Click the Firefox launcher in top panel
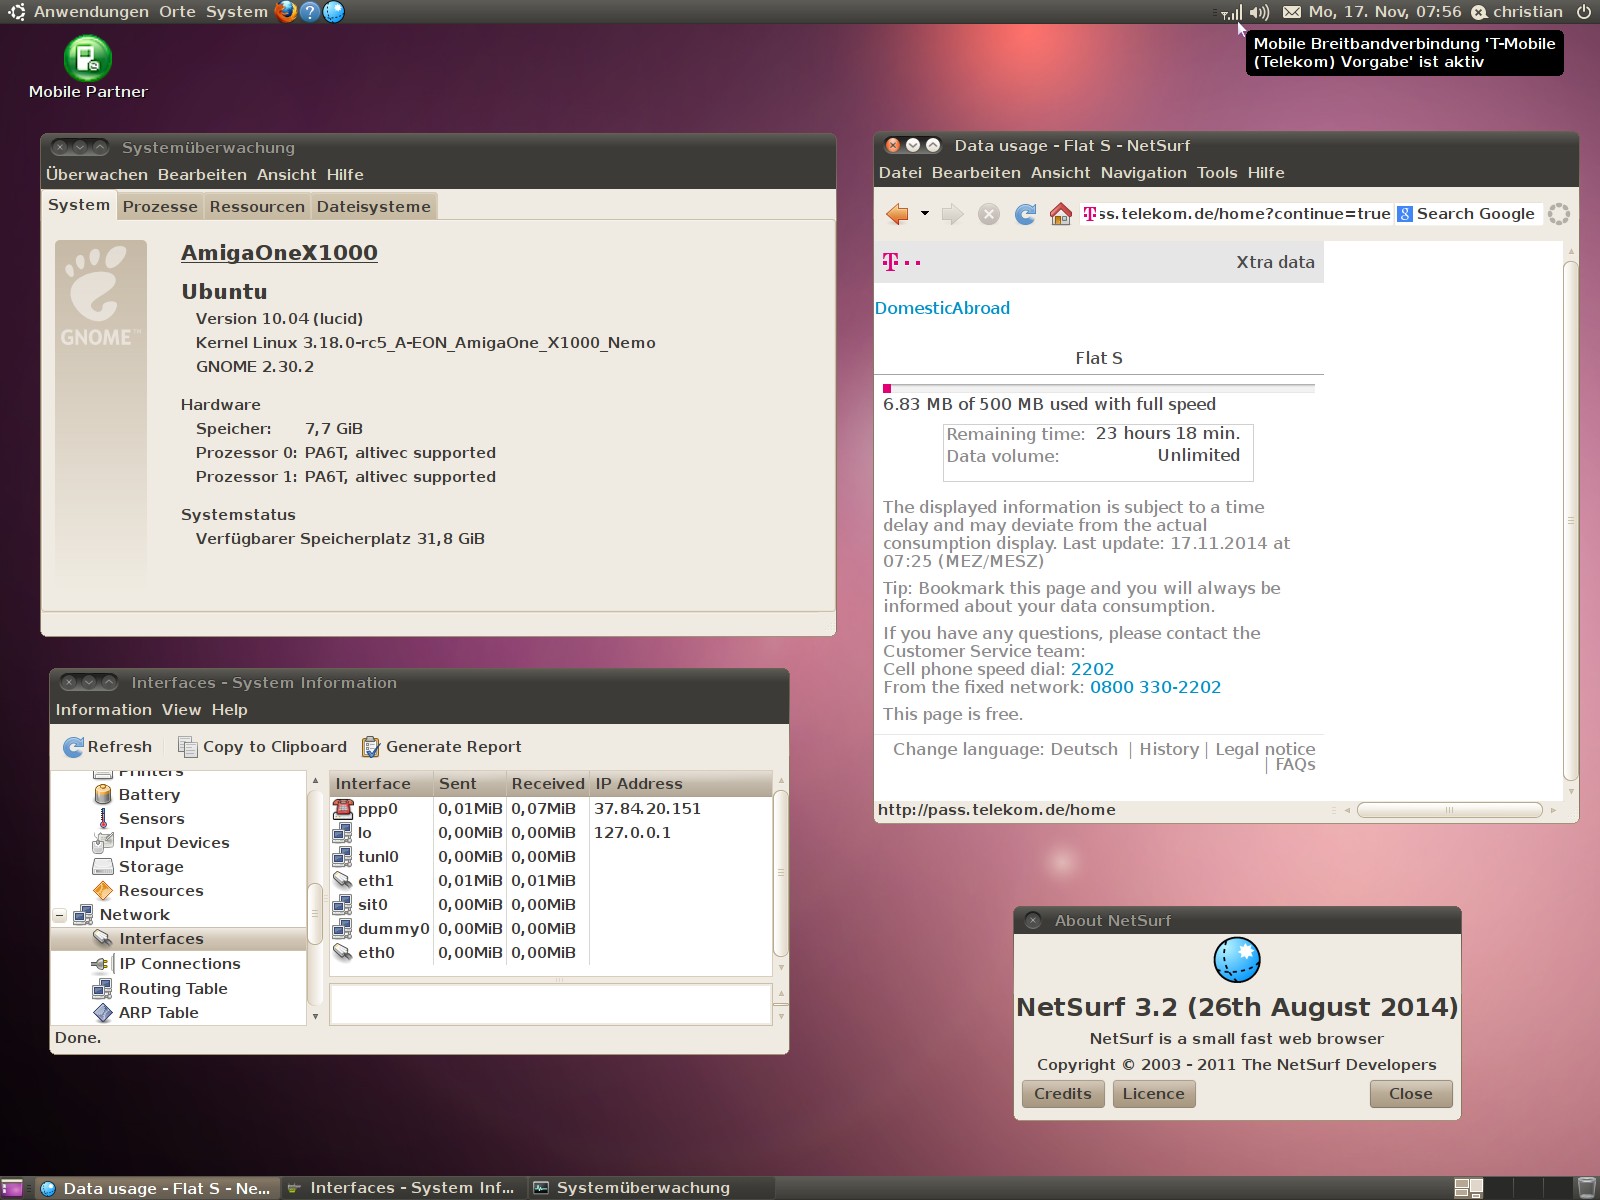 coord(286,12)
